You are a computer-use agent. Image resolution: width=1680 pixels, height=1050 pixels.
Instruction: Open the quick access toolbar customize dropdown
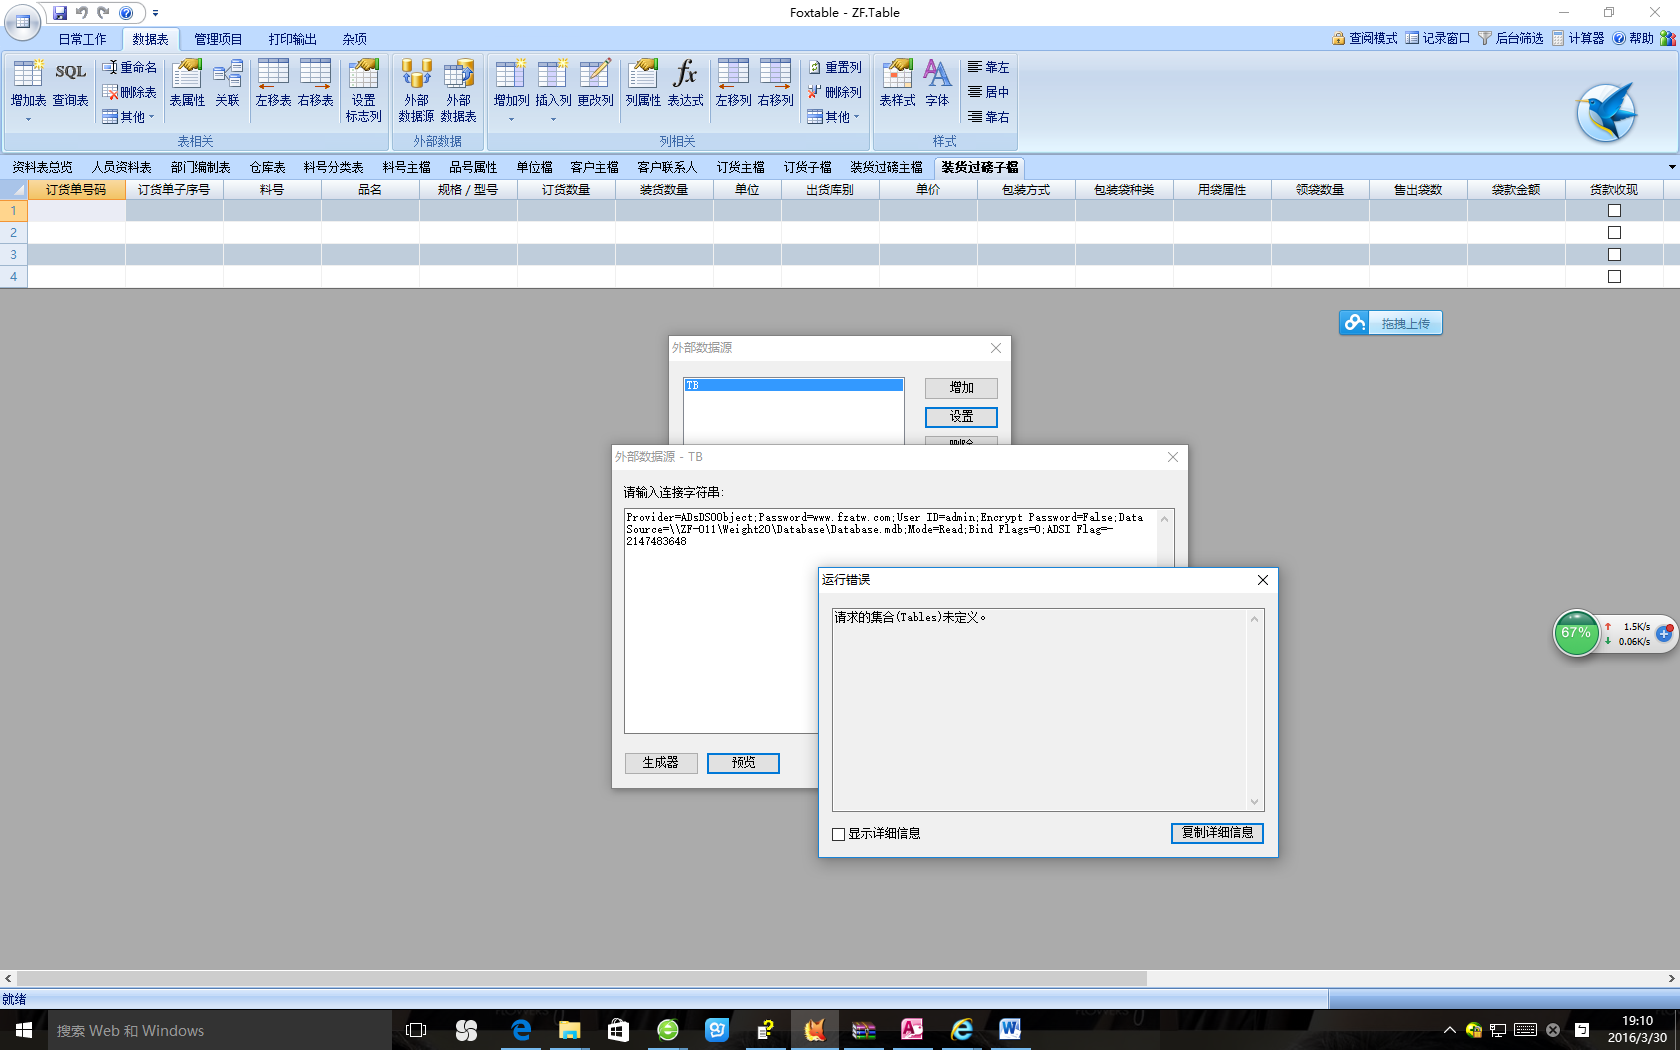point(155,13)
